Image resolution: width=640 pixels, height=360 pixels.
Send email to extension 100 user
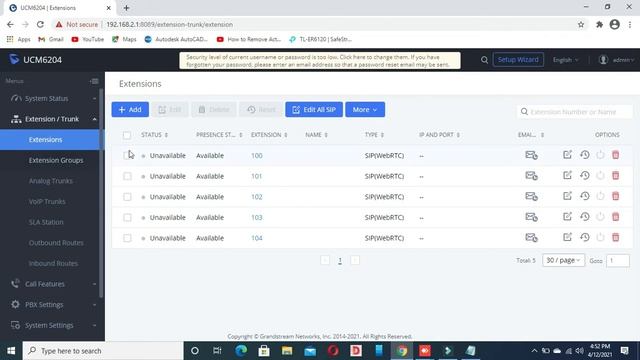pyautogui.click(x=531, y=155)
